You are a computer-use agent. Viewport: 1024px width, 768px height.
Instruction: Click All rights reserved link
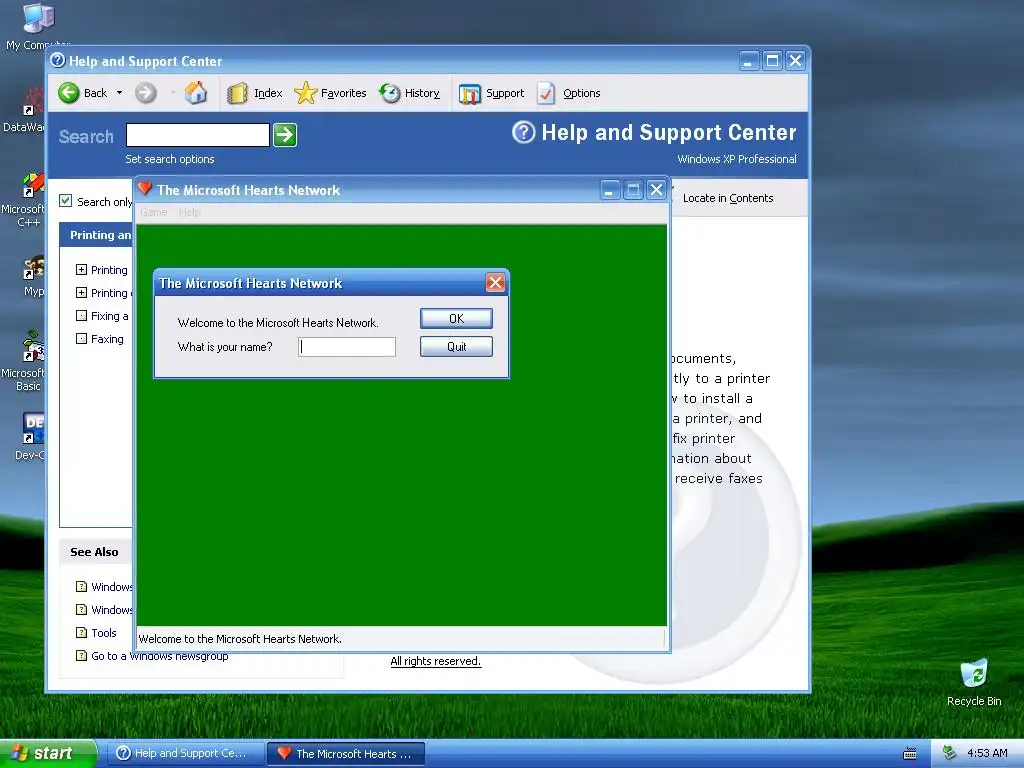[x=436, y=661]
